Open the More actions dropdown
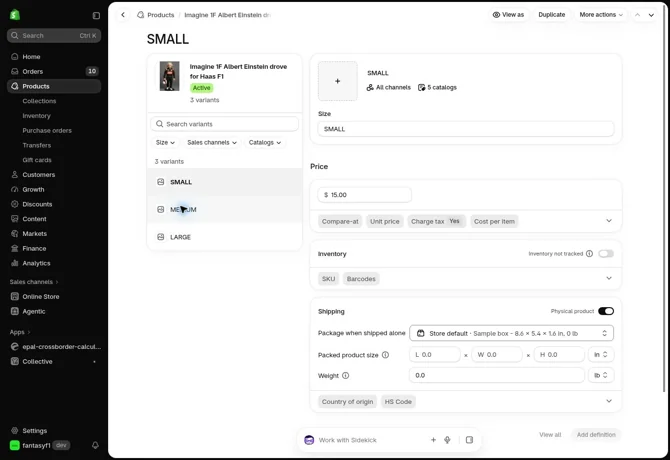670x460 pixels. [601, 15]
